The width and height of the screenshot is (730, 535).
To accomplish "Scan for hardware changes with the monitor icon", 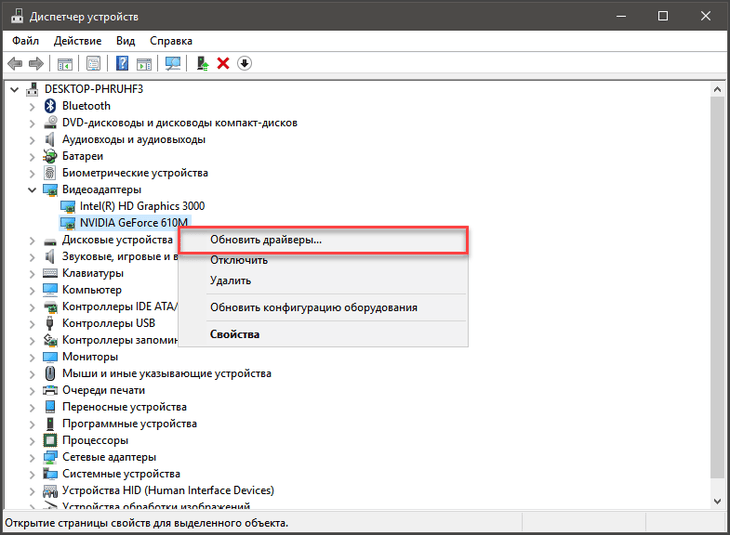I will pos(173,63).
